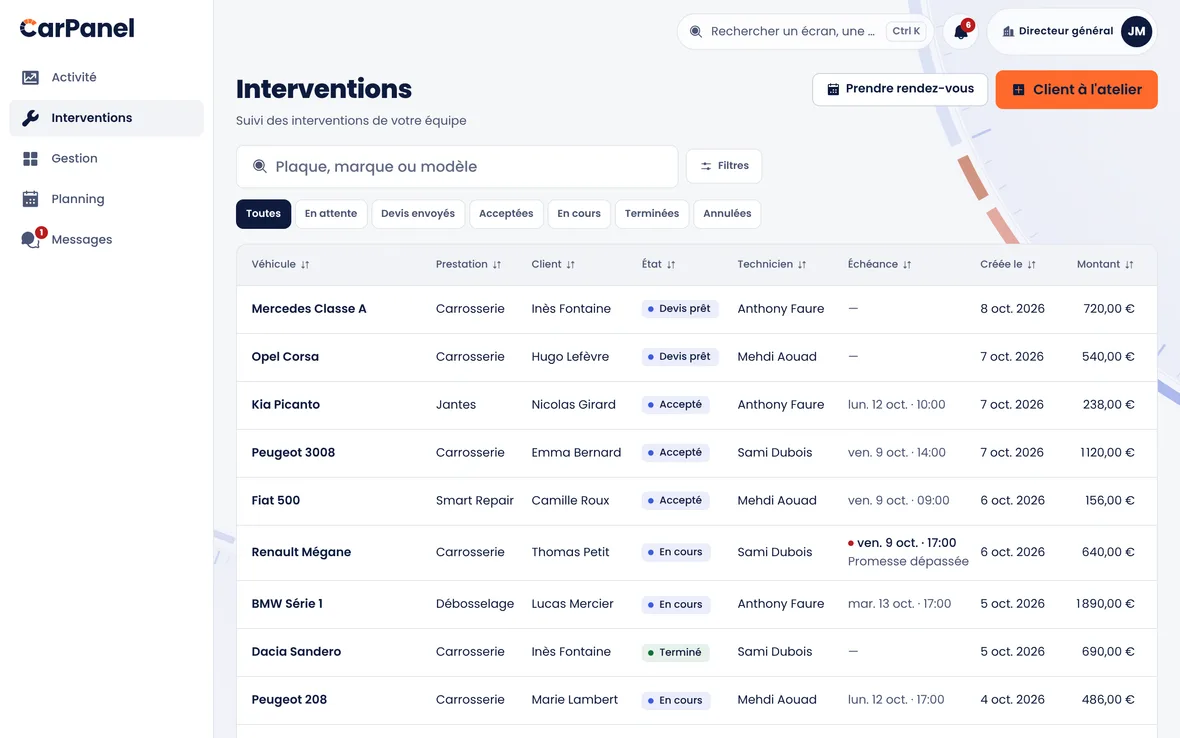The height and width of the screenshot is (738, 1180).
Task: Select the Interventions wrench icon
Action: point(30,118)
